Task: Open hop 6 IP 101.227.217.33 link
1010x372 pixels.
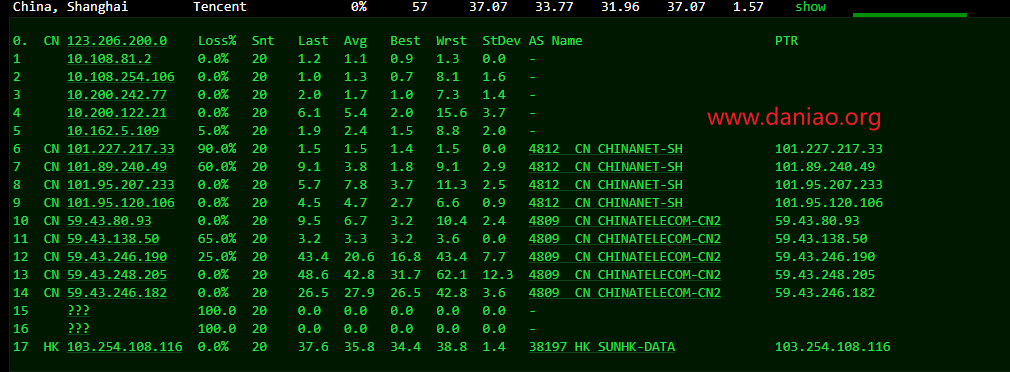Action: click(x=121, y=149)
